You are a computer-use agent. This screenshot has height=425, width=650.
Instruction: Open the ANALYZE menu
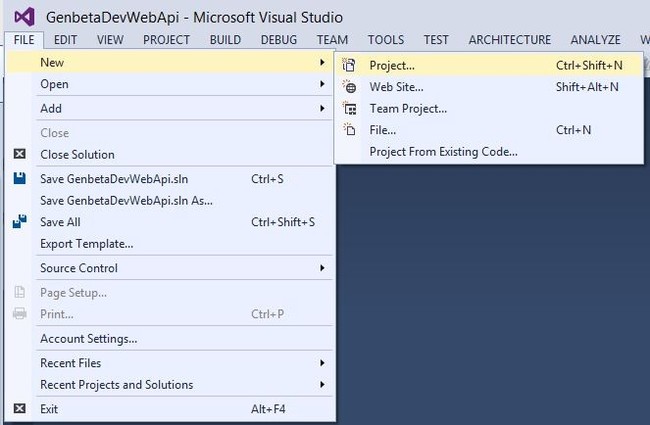pyautogui.click(x=596, y=40)
